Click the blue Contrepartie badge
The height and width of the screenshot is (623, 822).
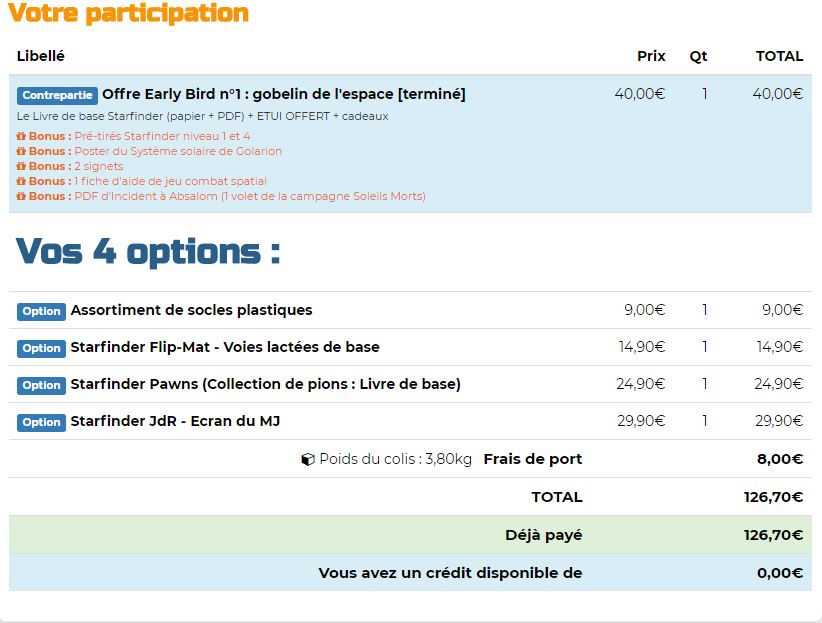57,95
